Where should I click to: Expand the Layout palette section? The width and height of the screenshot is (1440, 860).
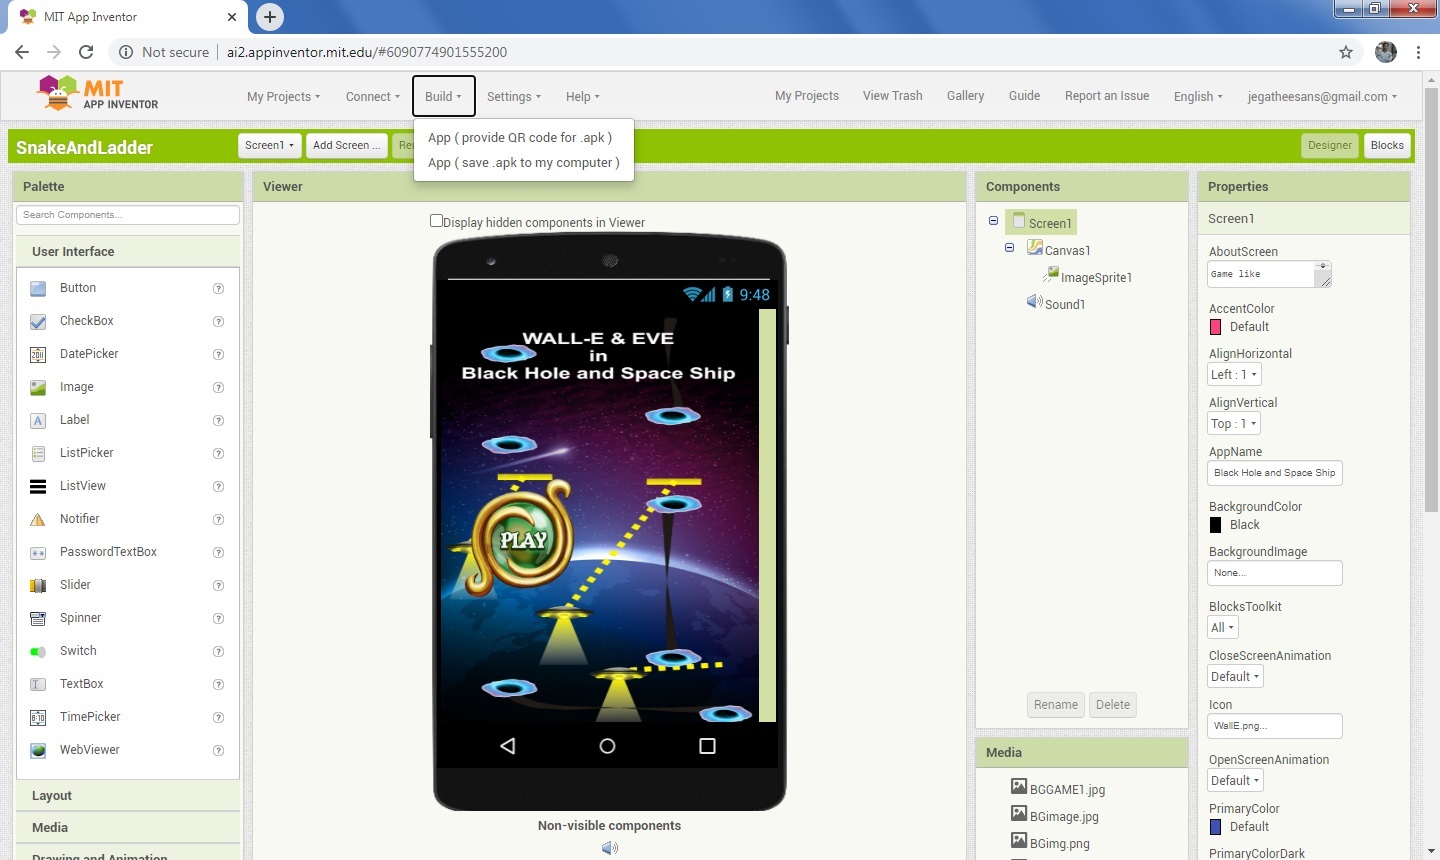tap(128, 796)
